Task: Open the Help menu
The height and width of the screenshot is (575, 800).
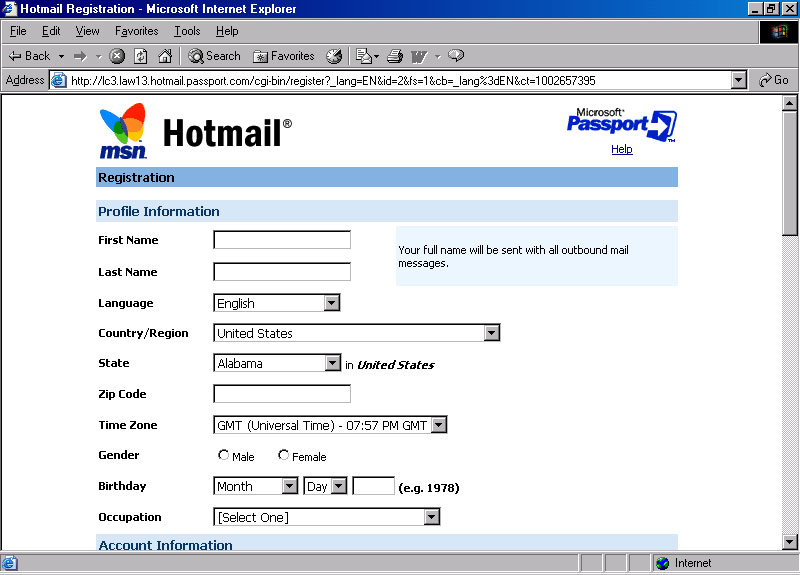Action: pos(227,31)
